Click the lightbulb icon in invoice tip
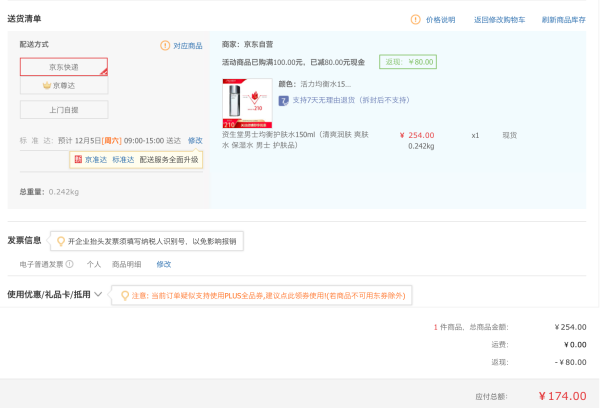This screenshot has width=600, height=408. point(60,241)
